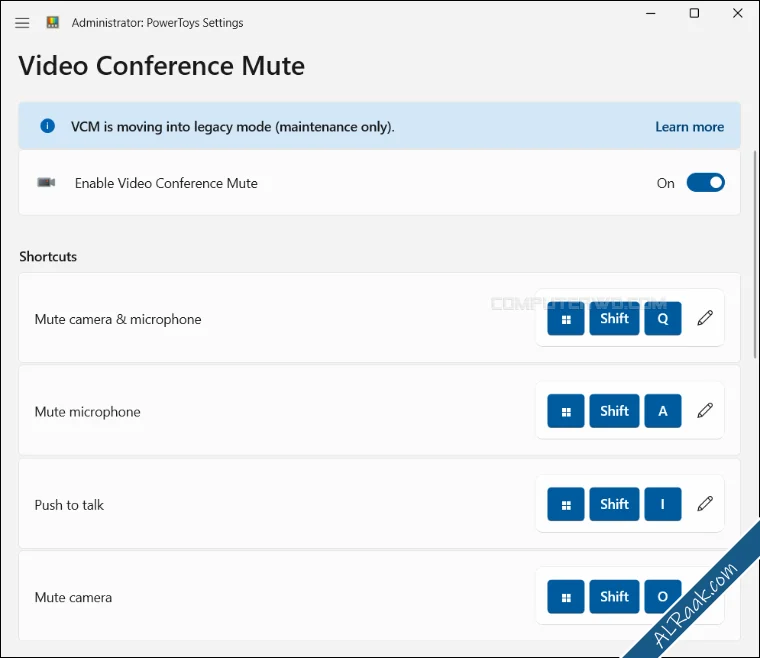
Task: Click the VCM legacy mode message text
Action: pos(233,126)
